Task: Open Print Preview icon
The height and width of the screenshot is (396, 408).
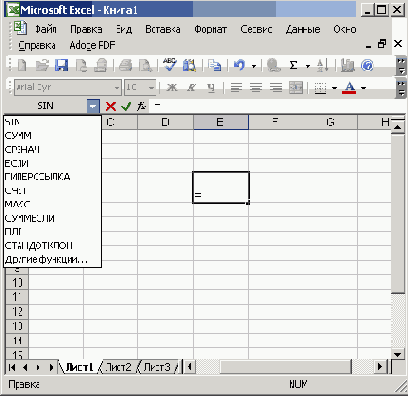Action: (x=145, y=65)
